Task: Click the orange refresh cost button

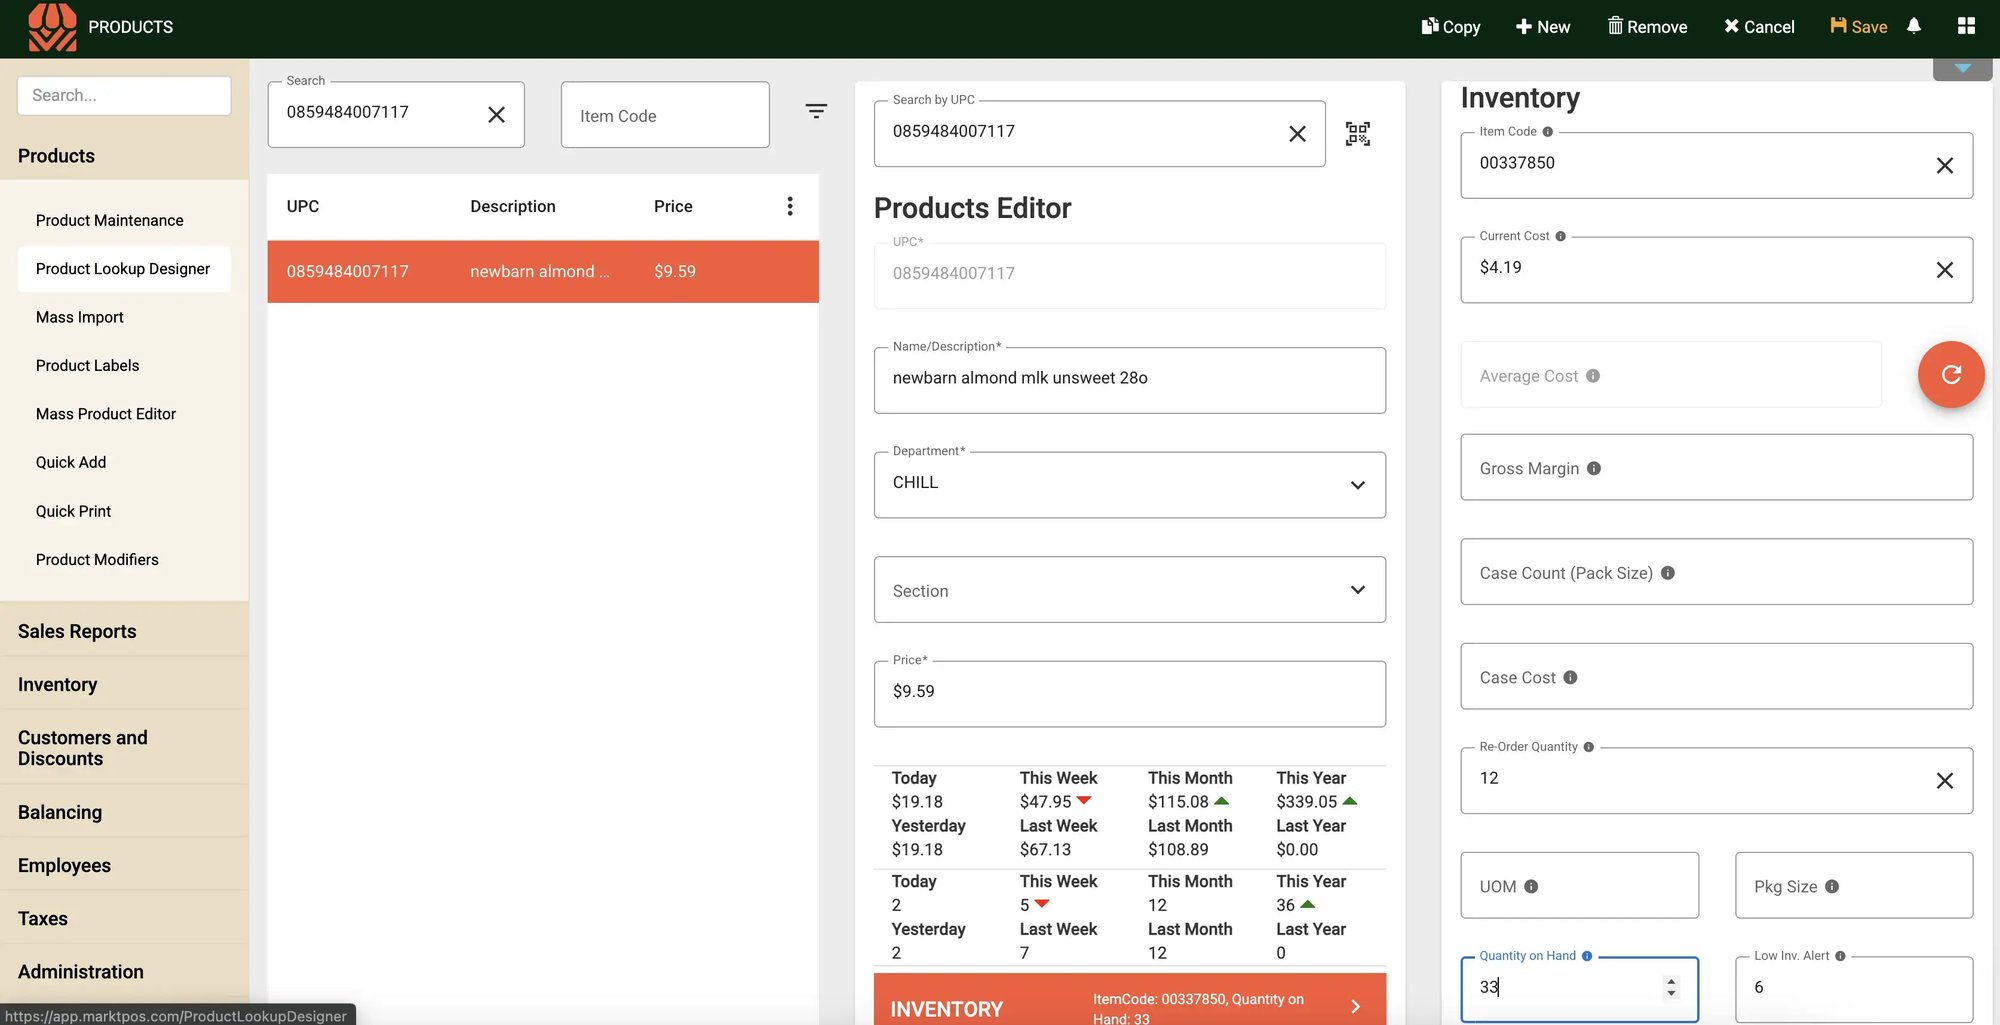Action: 1950,375
